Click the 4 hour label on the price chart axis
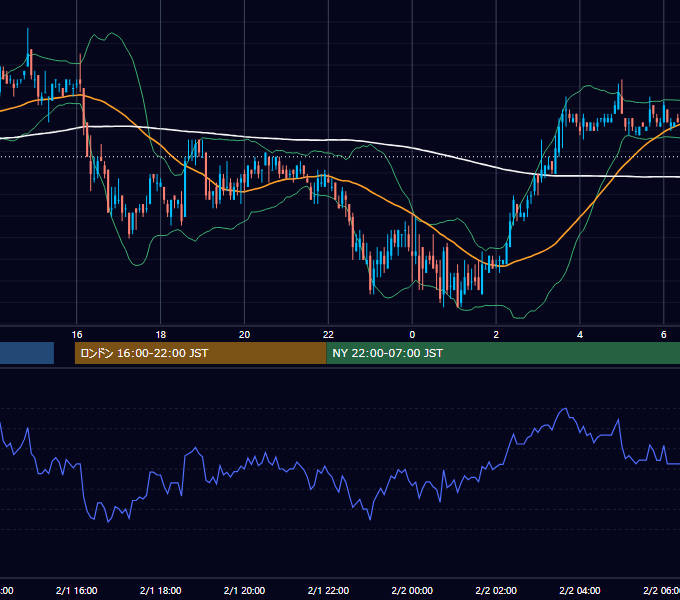680x600 pixels. [580, 335]
